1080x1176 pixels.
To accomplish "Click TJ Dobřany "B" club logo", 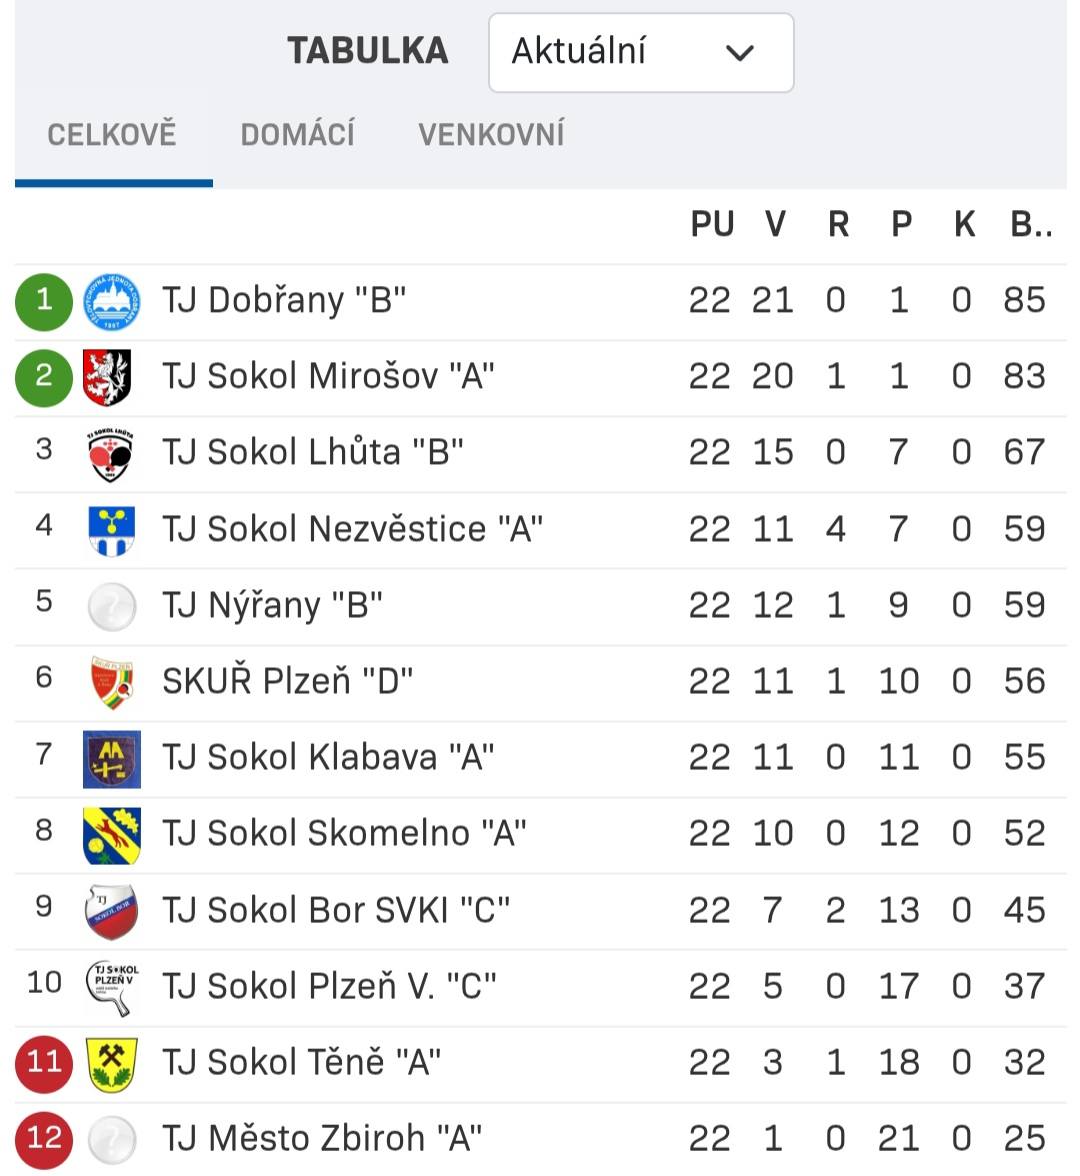I will (111, 301).
